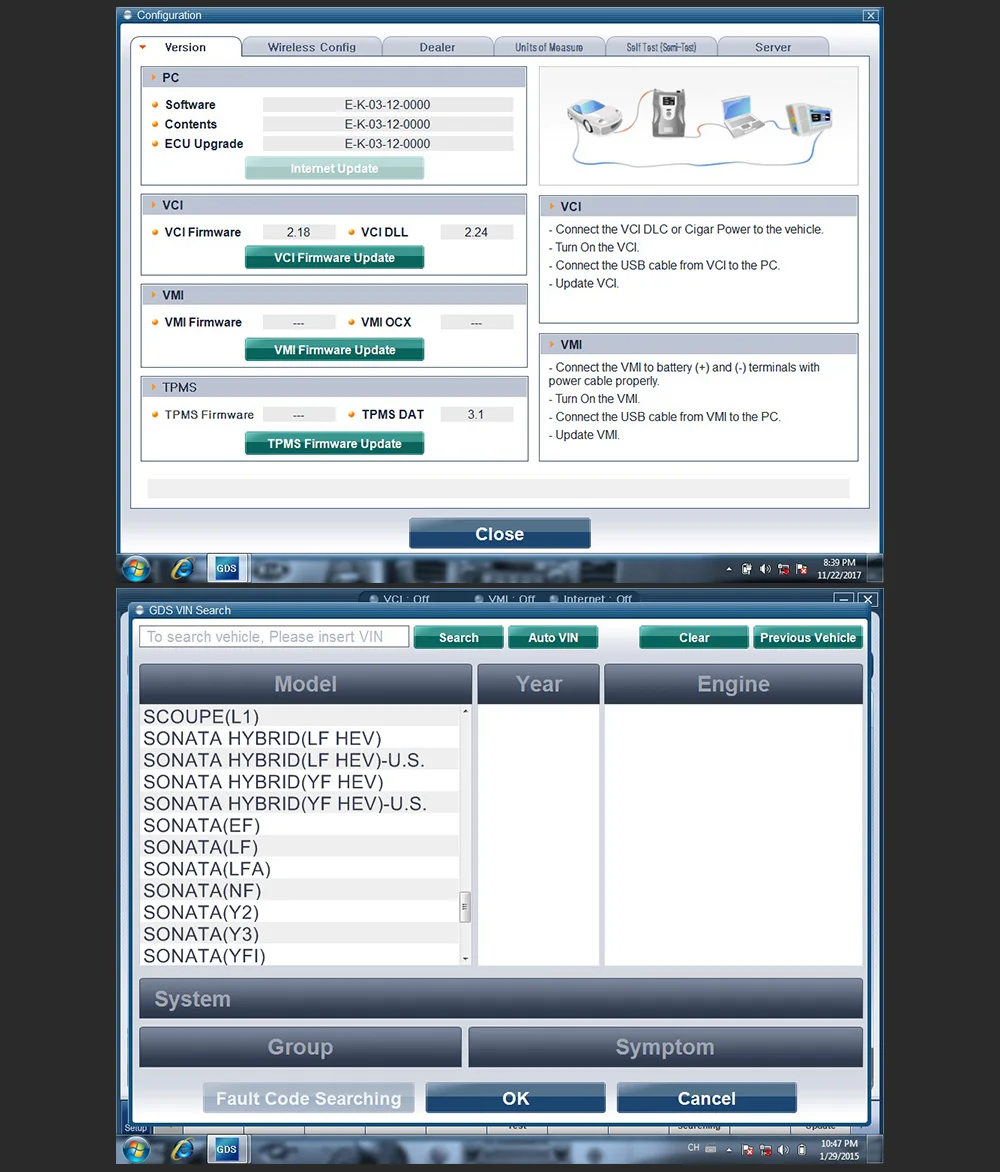Click the Model column header
This screenshot has width=1000, height=1172.
[306, 684]
